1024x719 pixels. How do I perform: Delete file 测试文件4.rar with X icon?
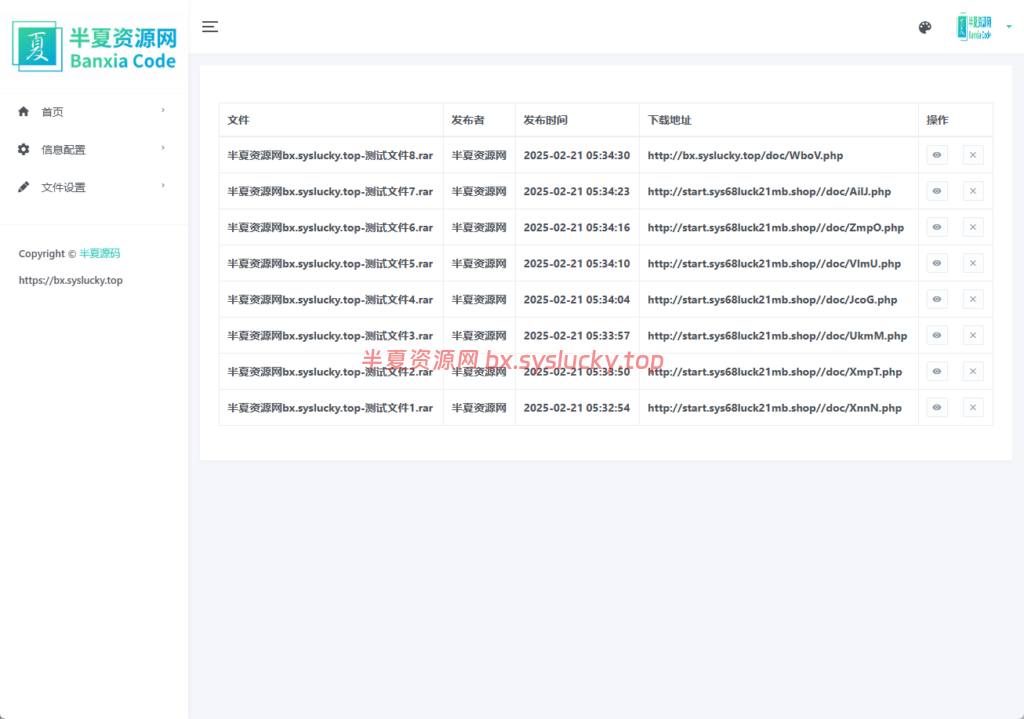(973, 299)
